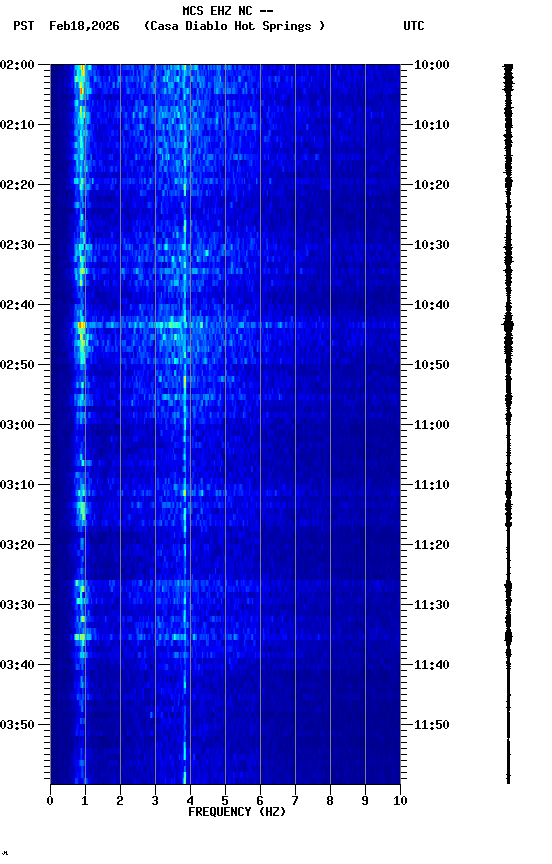Click the UTC time label '10:10'

(432, 125)
